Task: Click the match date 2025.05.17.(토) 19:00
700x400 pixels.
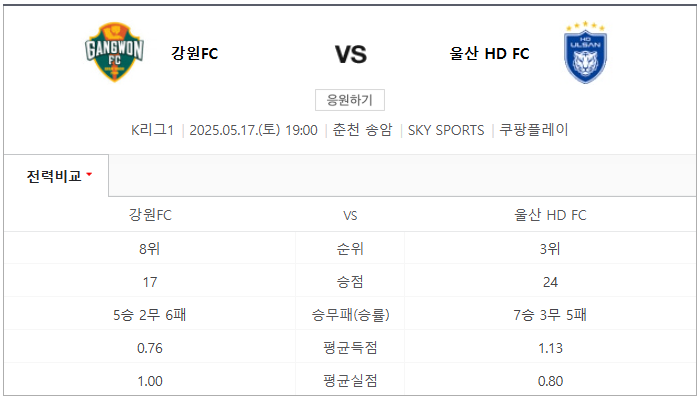Action: click(x=253, y=130)
